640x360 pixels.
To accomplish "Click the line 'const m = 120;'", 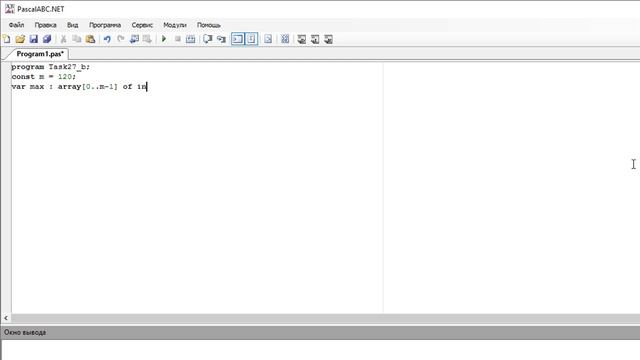I will tap(44, 76).
